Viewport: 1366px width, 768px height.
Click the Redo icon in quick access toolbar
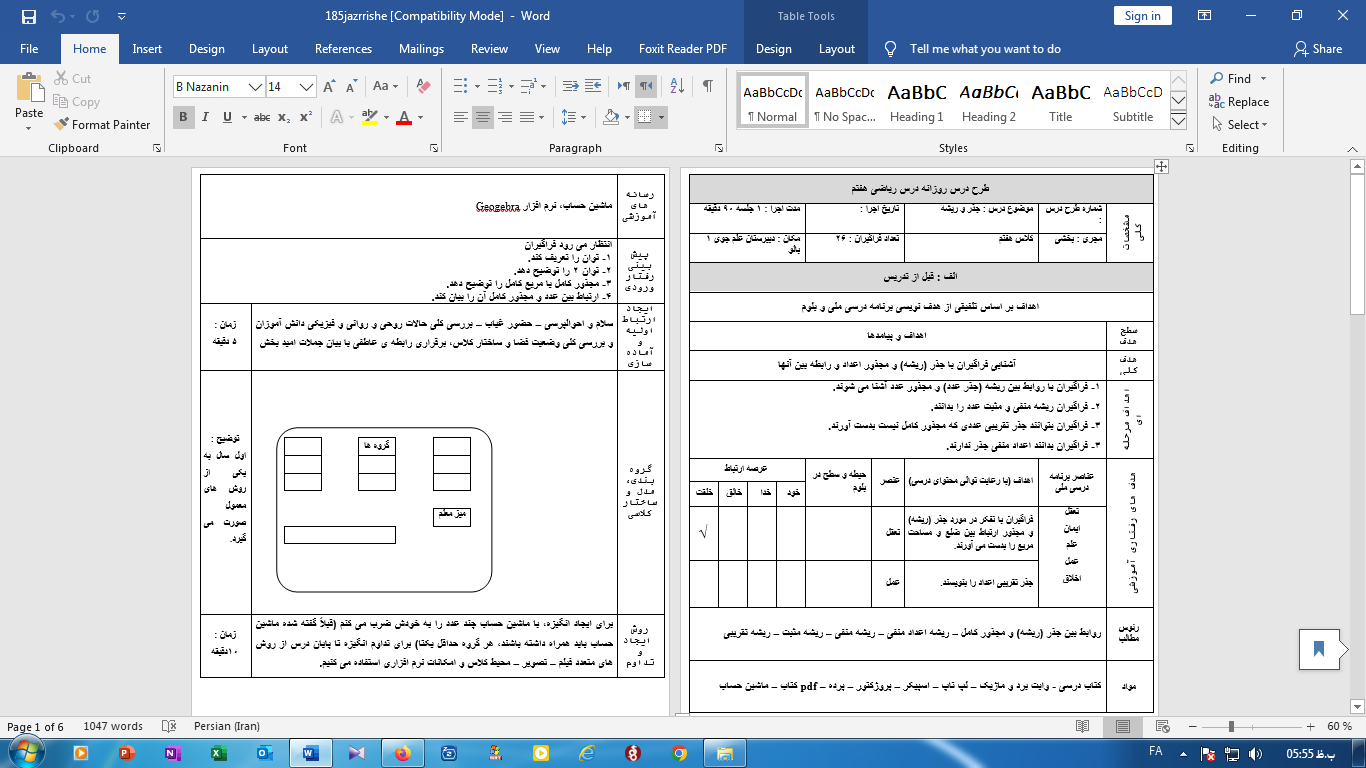pos(92,16)
